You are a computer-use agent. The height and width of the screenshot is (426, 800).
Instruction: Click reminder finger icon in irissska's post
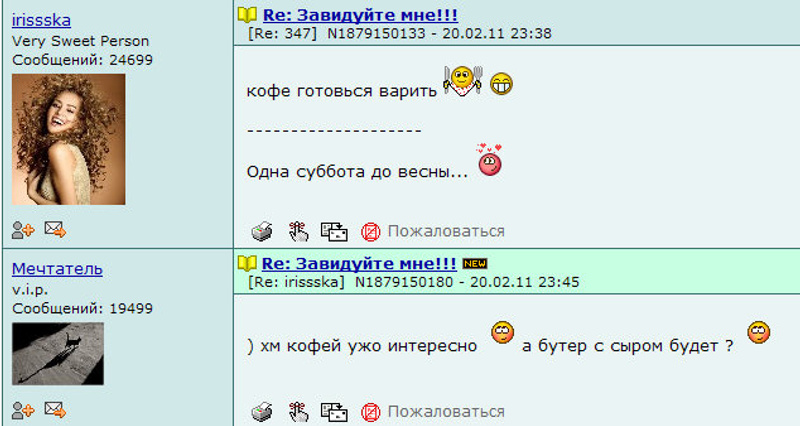pyautogui.click(x=298, y=232)
